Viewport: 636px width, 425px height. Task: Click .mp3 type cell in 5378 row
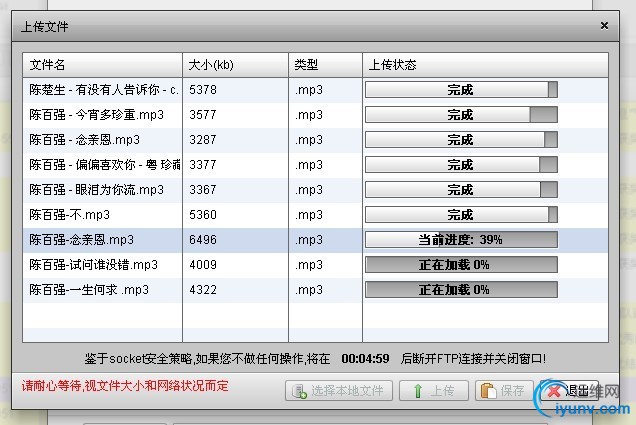tap(309, 90)
